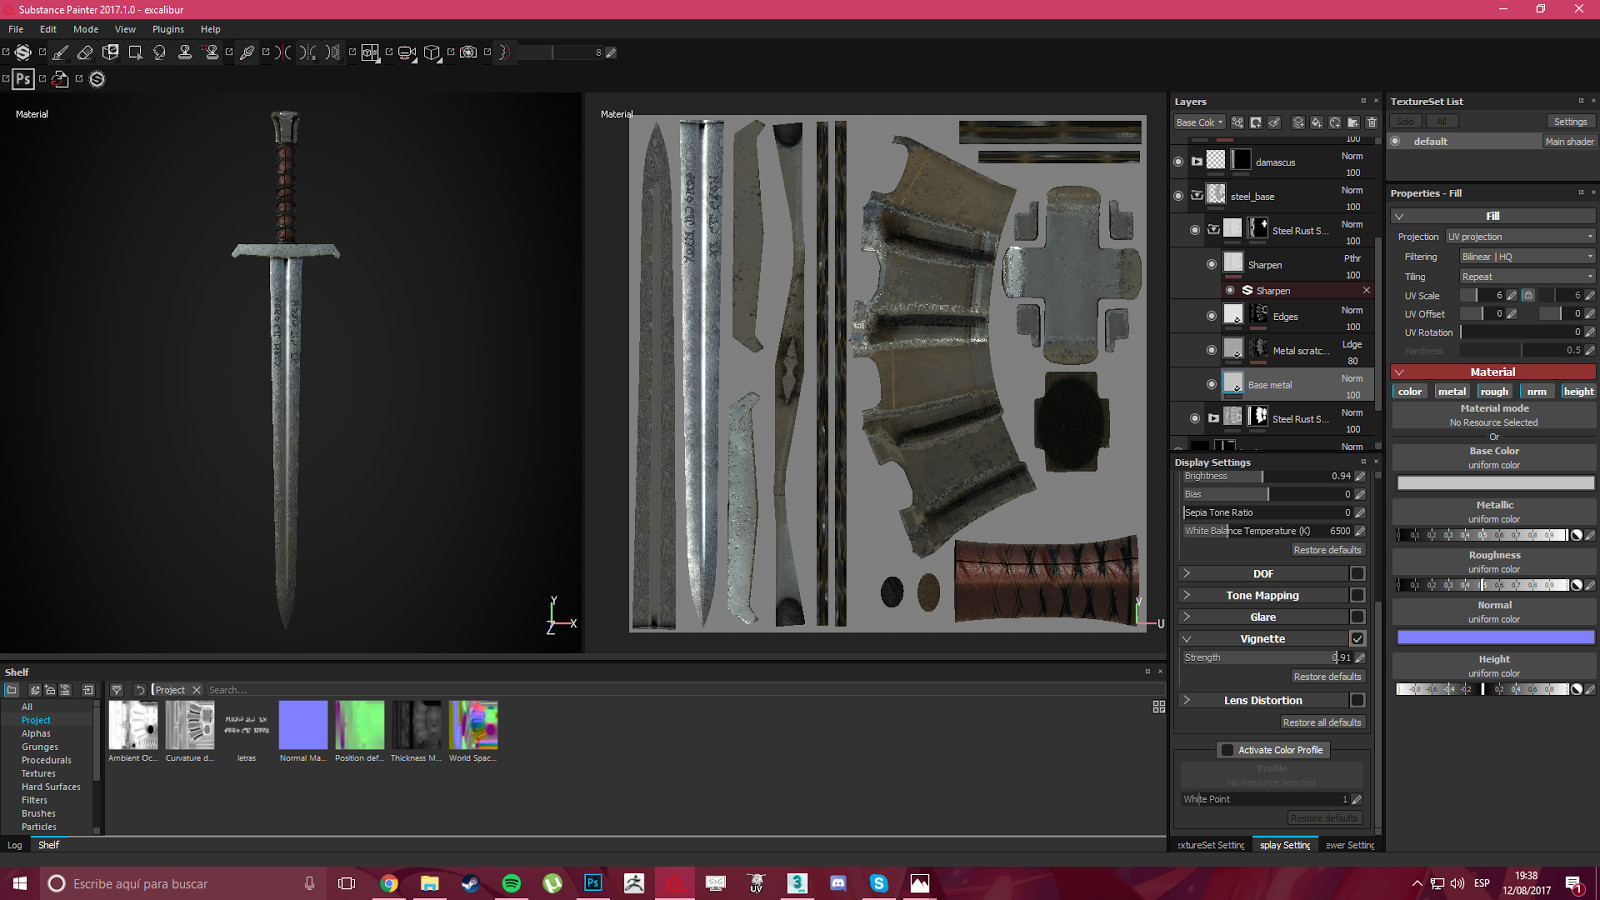Screen dimensions: 1600x900
Task: Switch to TextureSet Settings tab
Action: 1211,845
